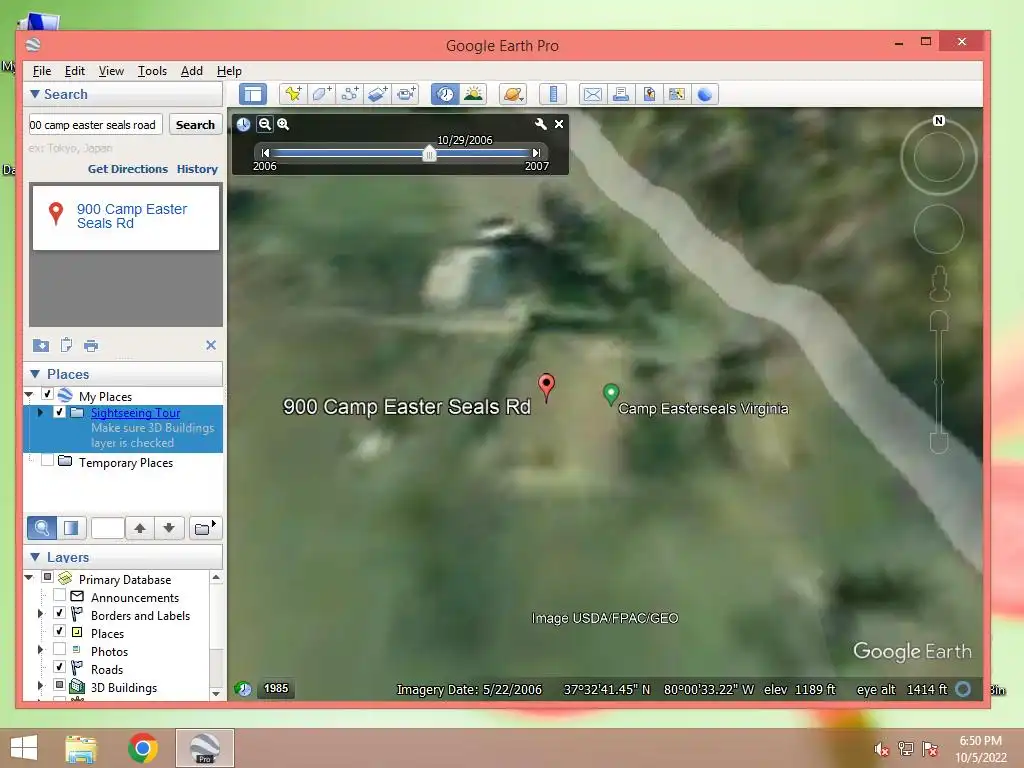
Task: Move selected place up
Action: point(140,528)
